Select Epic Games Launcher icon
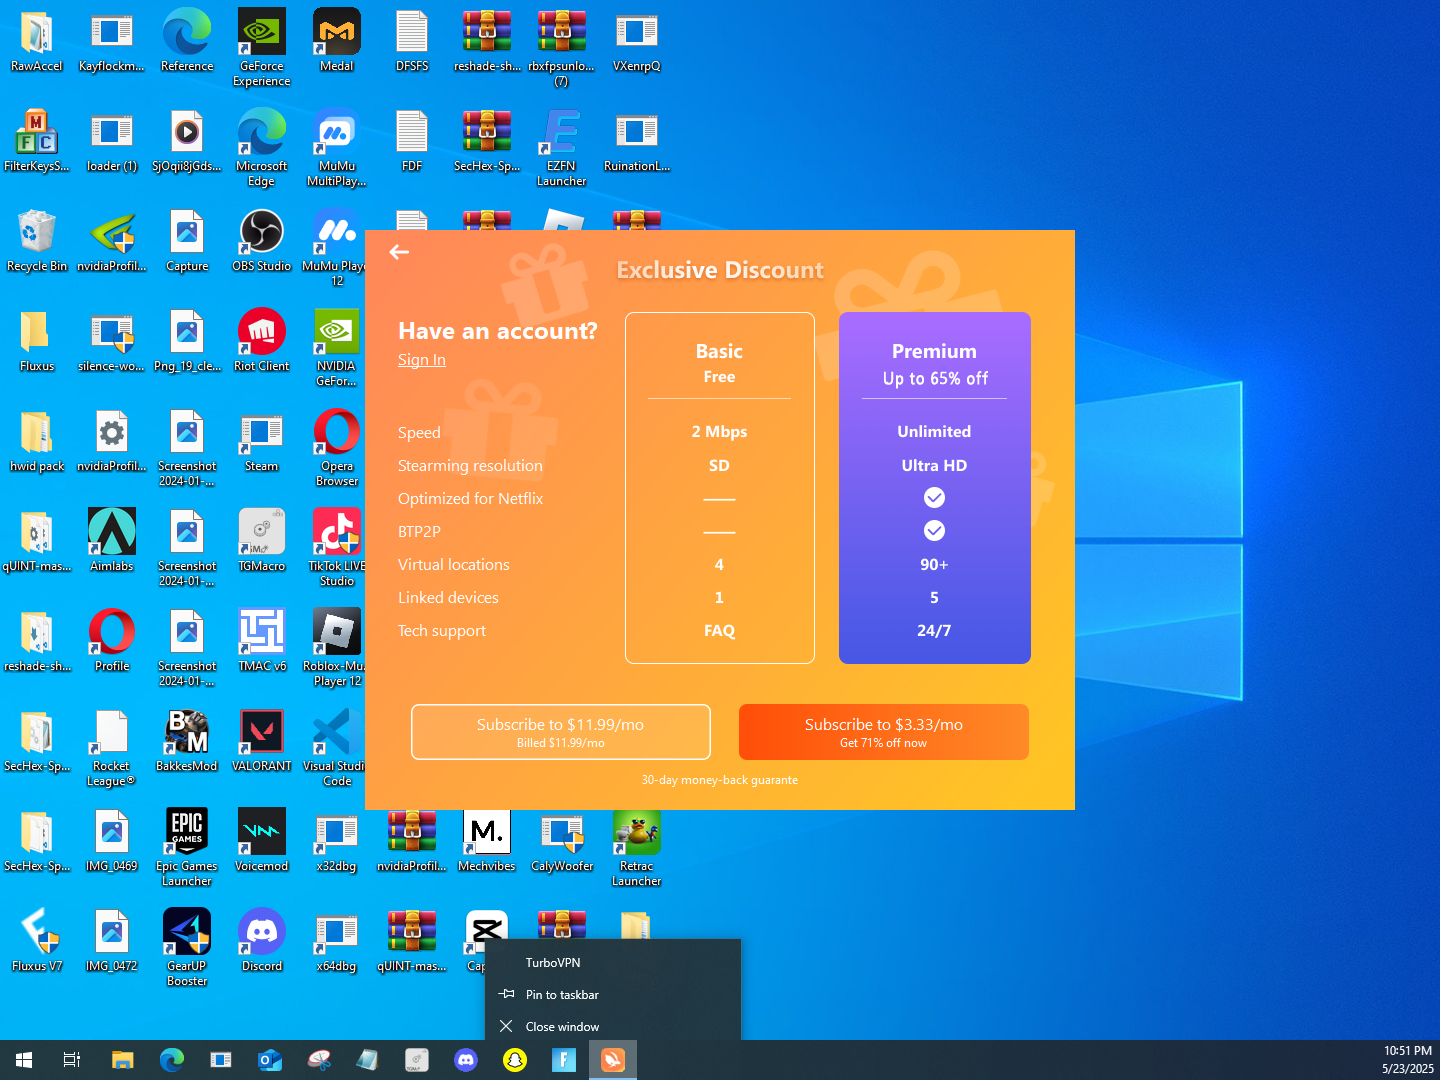1440x1080 pixels. point(187,848)
